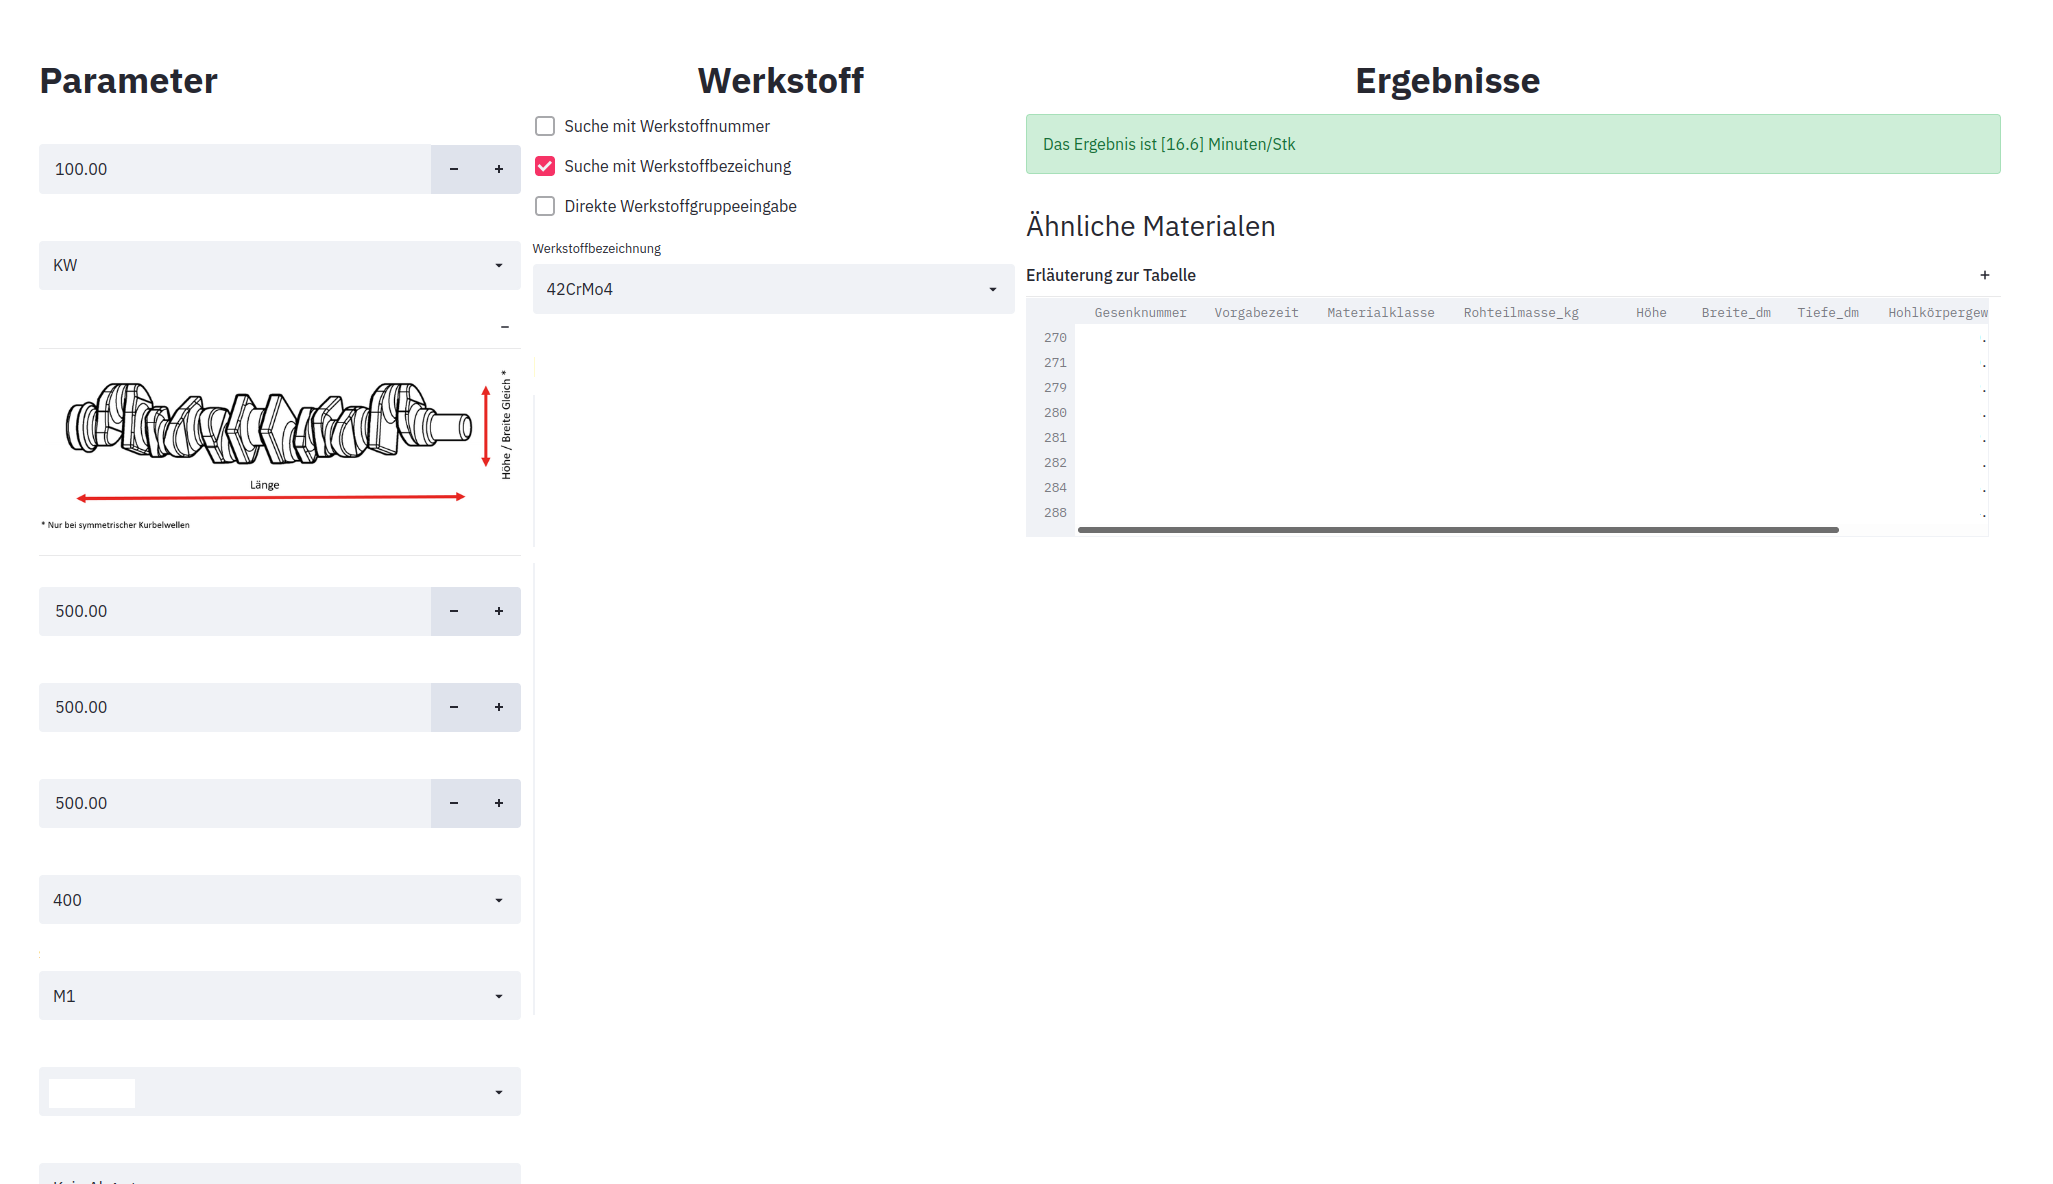Select table row index 271
The width and height of the screenshot is (2053, 1184).
pos(1055,363)
